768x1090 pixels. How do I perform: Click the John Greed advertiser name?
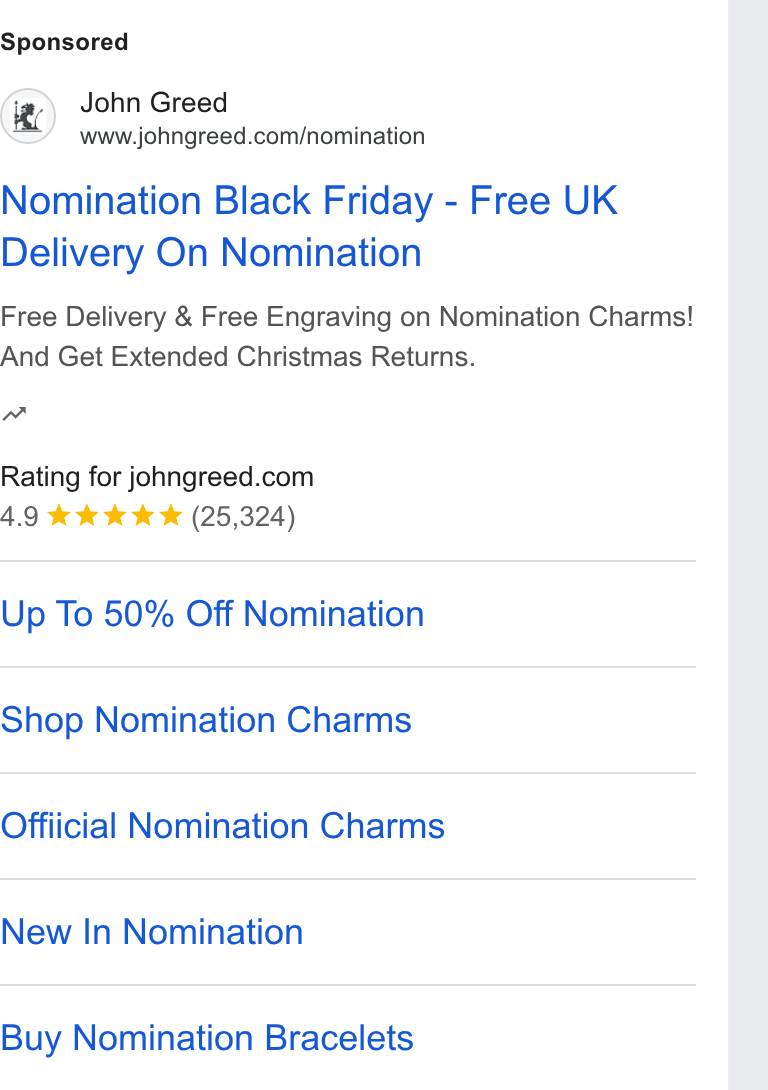154,103
